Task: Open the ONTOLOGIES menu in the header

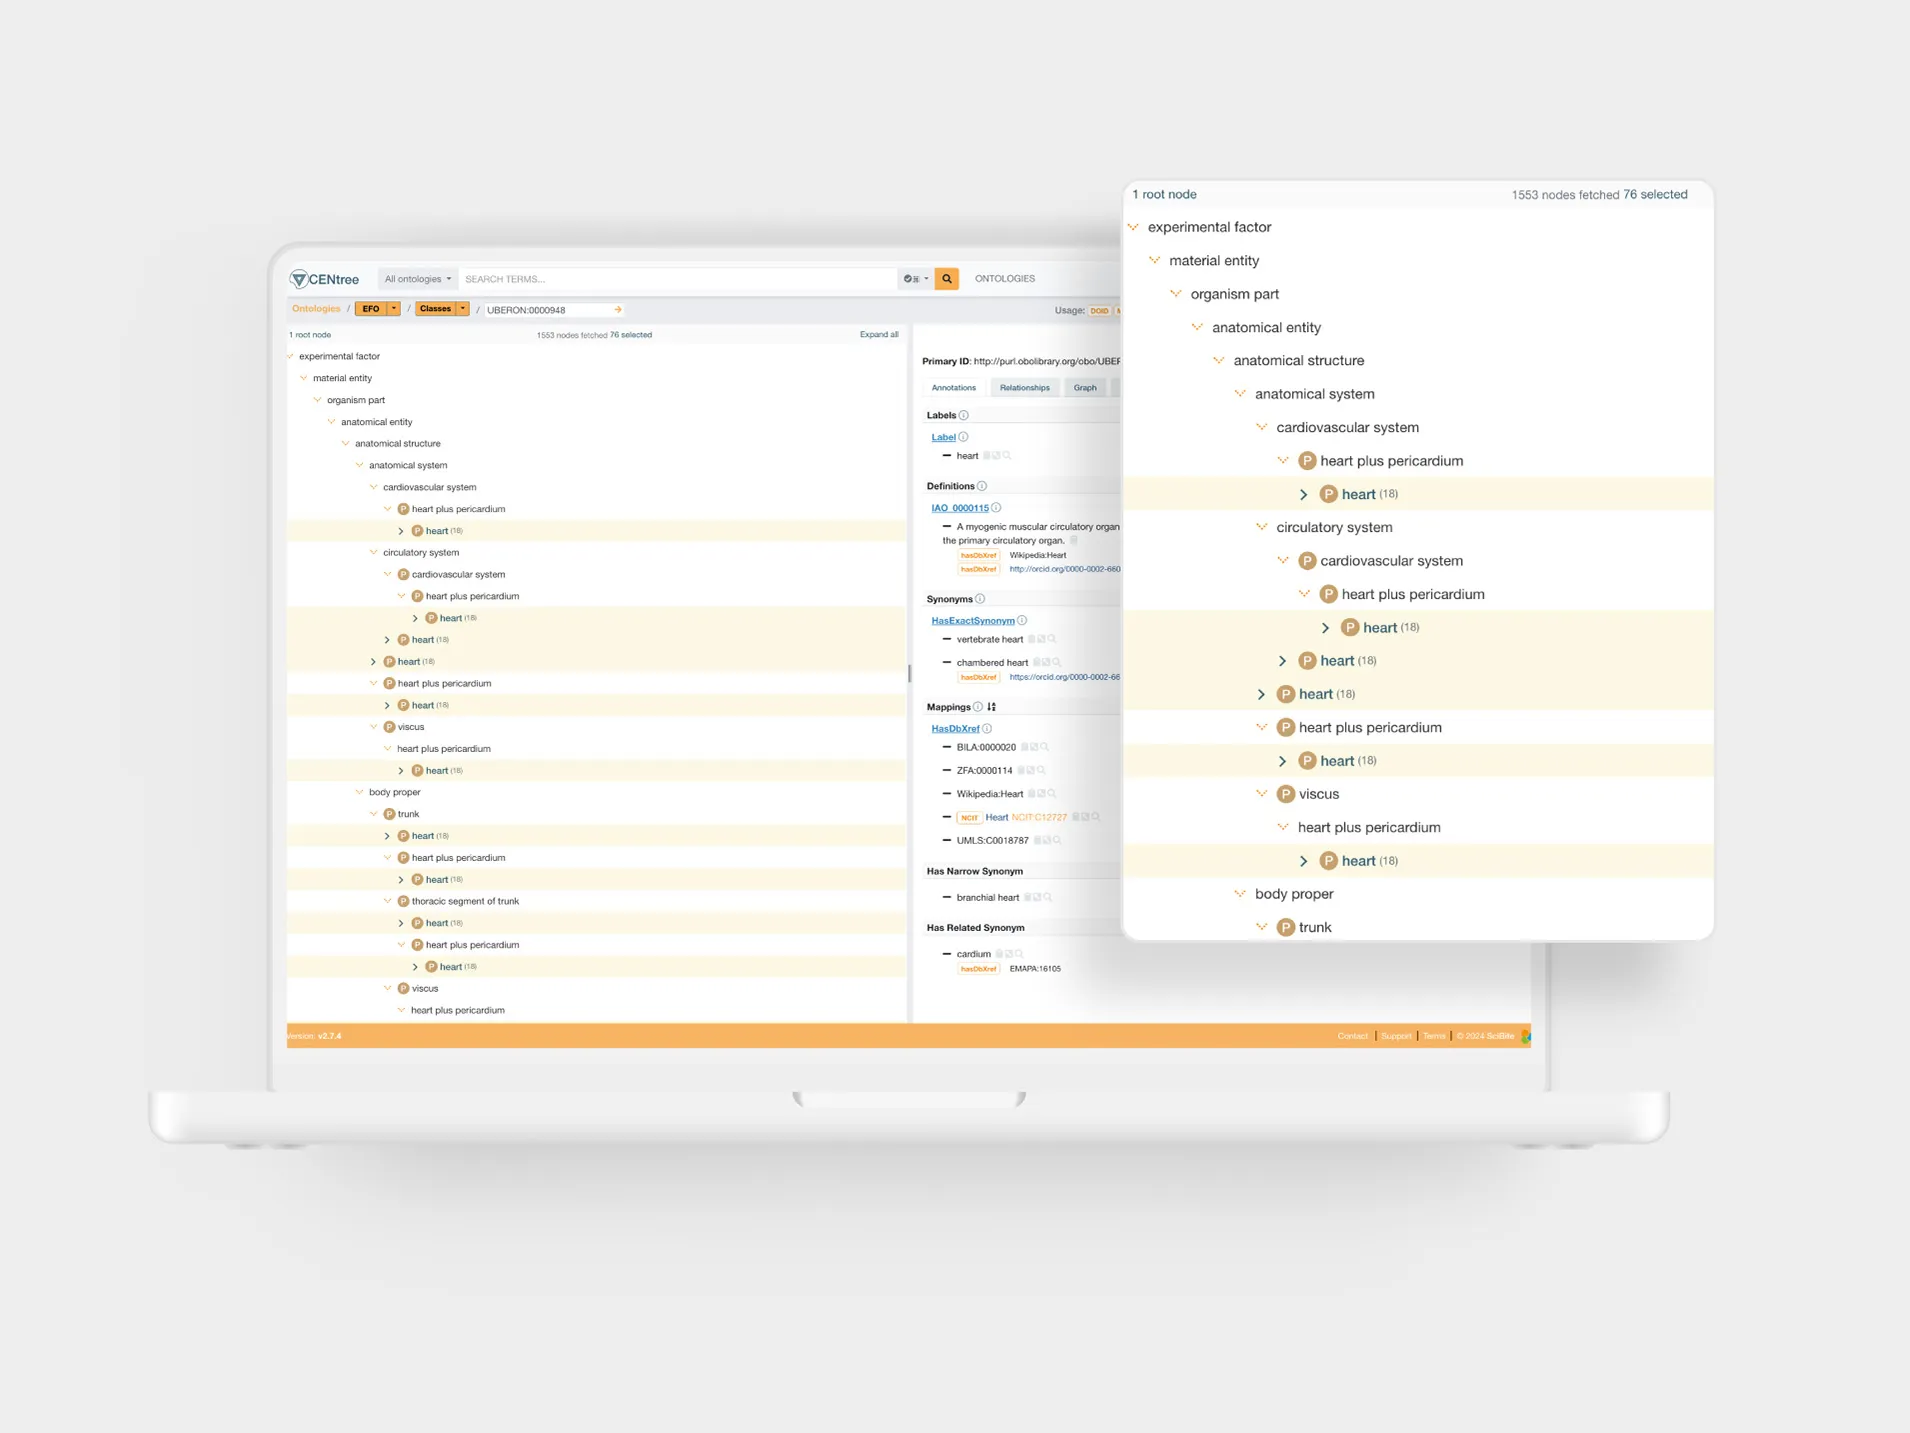Action: click(1005, 279)
